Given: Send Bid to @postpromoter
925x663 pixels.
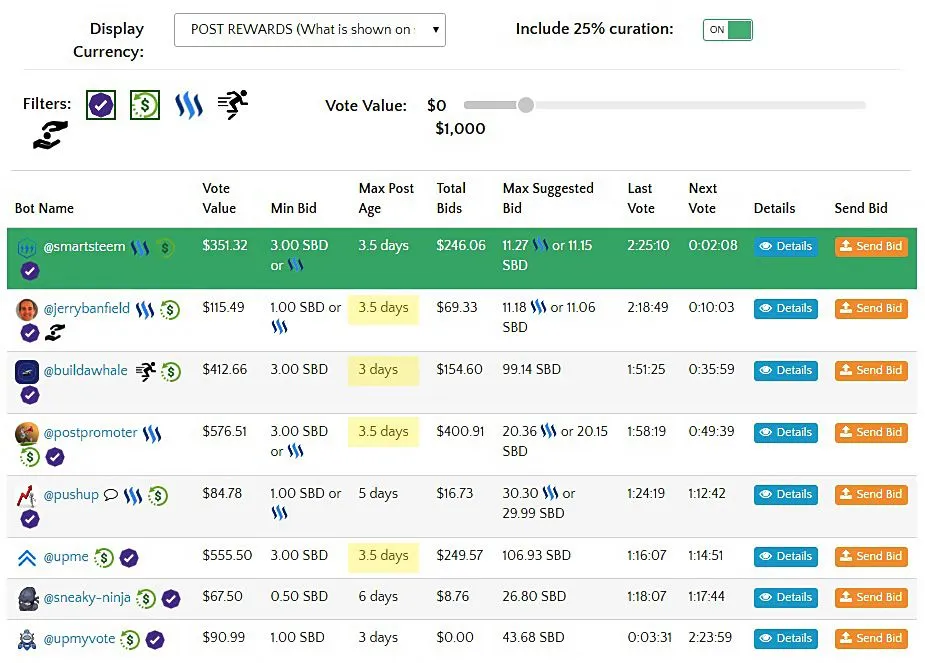Looking at the screenshot, I should (x=871, y=432).
